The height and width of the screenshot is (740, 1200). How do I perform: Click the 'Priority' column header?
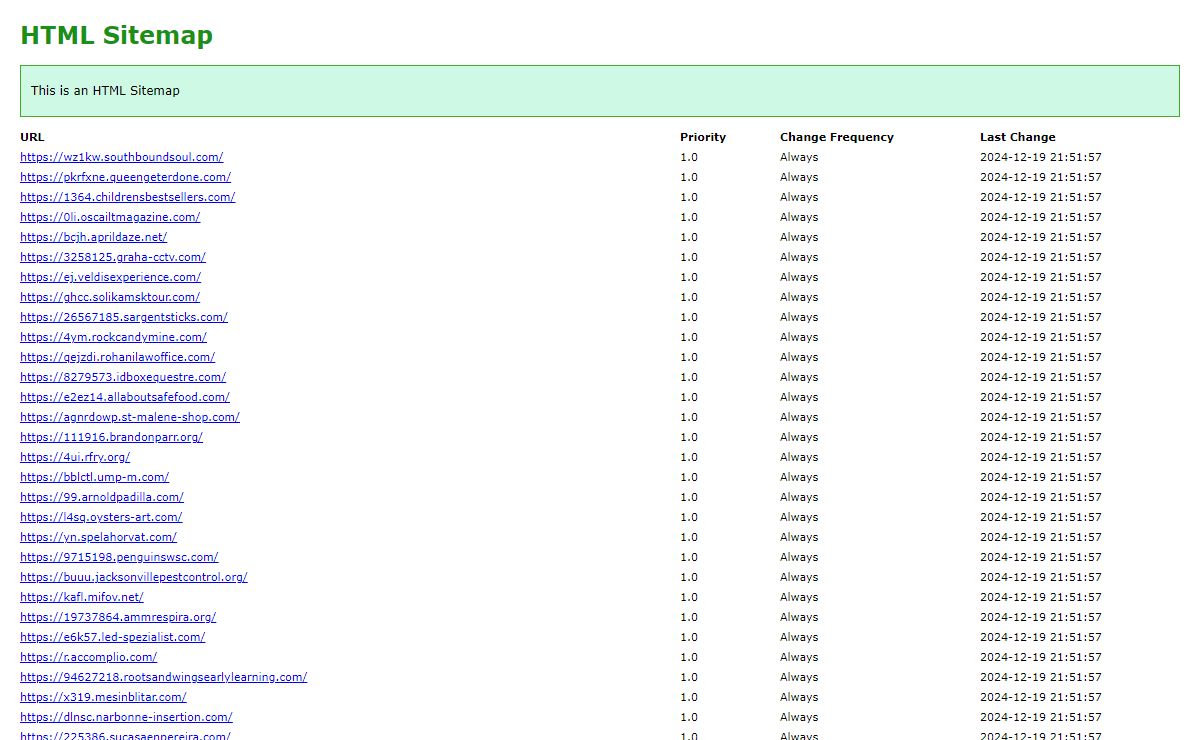coord(703,137)
